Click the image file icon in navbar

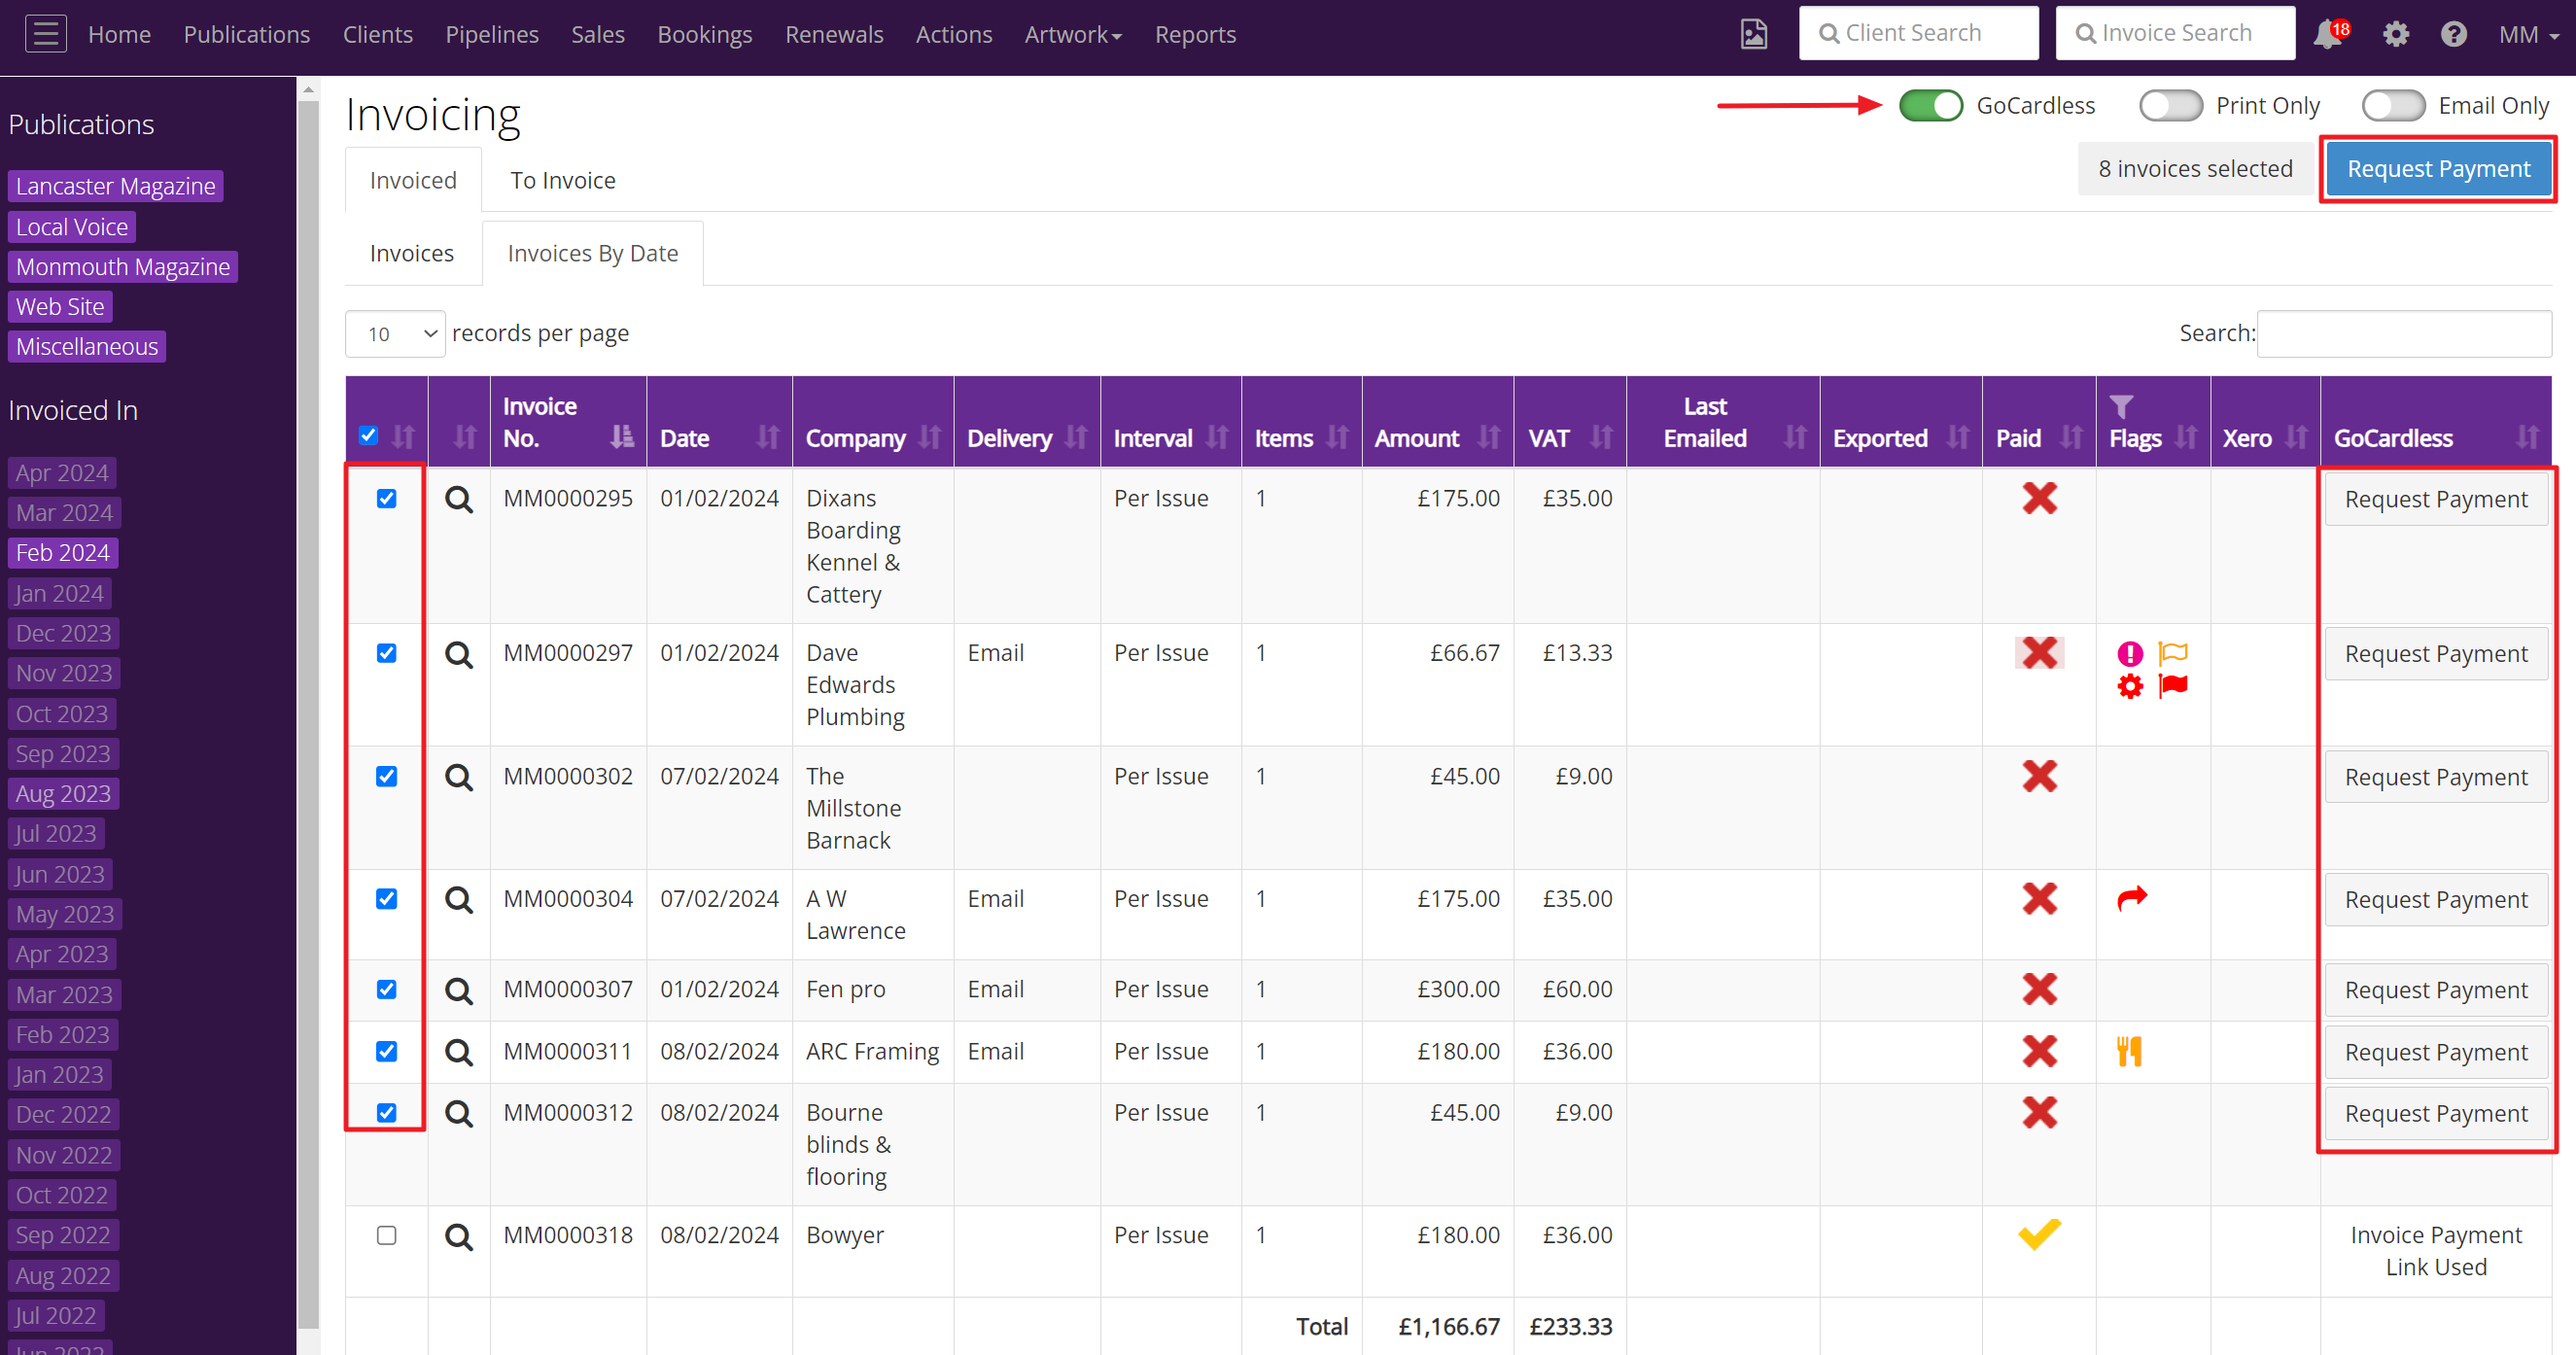point(1754,34)
